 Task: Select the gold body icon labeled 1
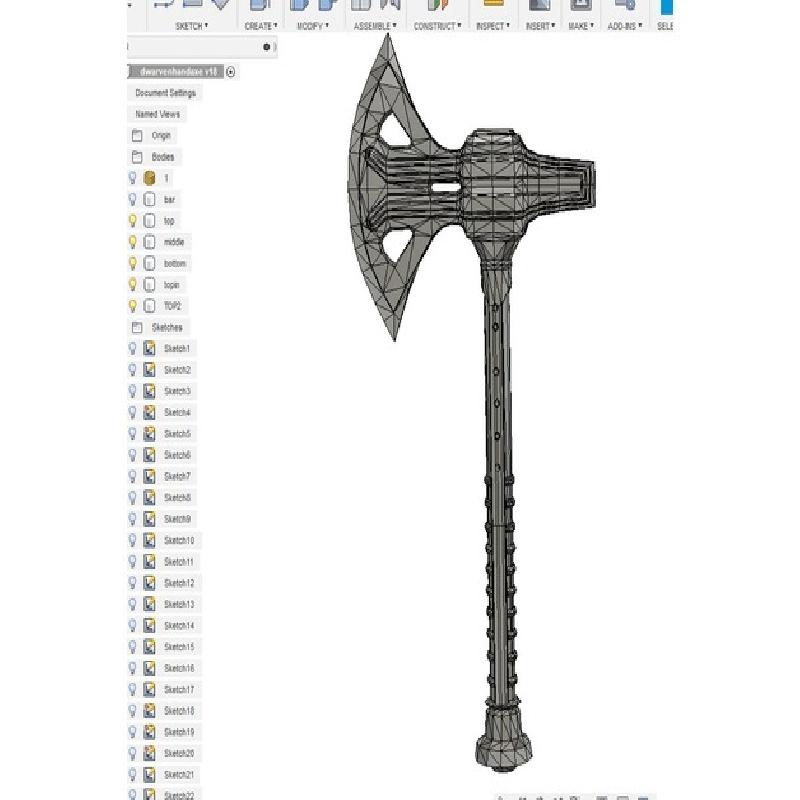[x=149, y=178]
